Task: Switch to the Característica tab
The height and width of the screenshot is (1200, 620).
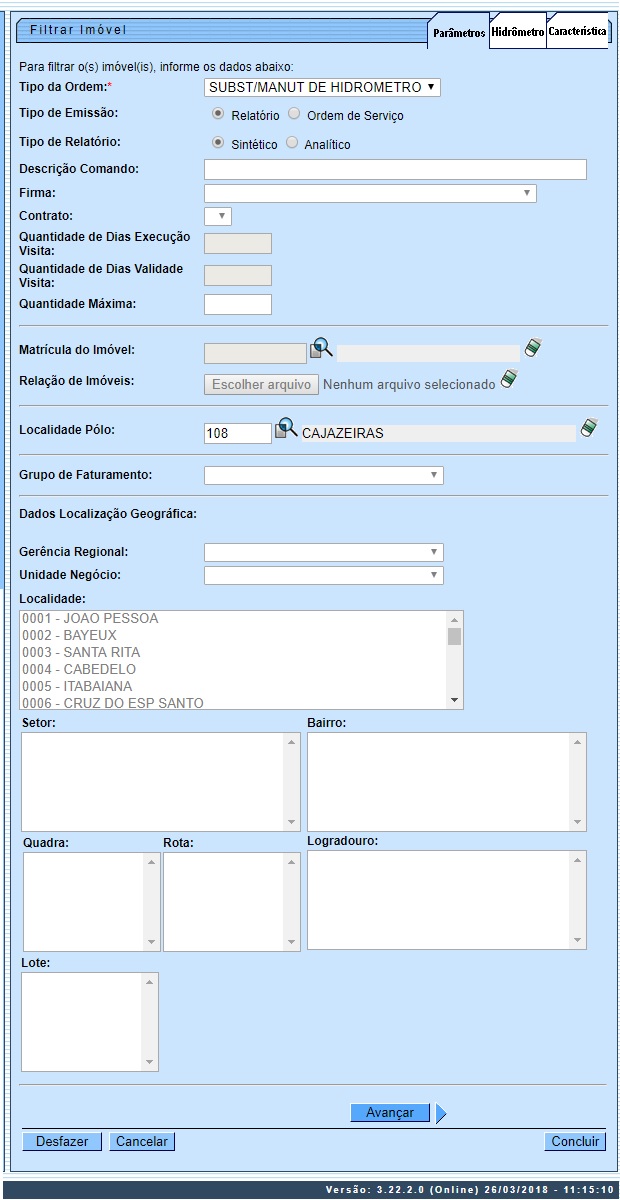Action: (x=577, y=32)
